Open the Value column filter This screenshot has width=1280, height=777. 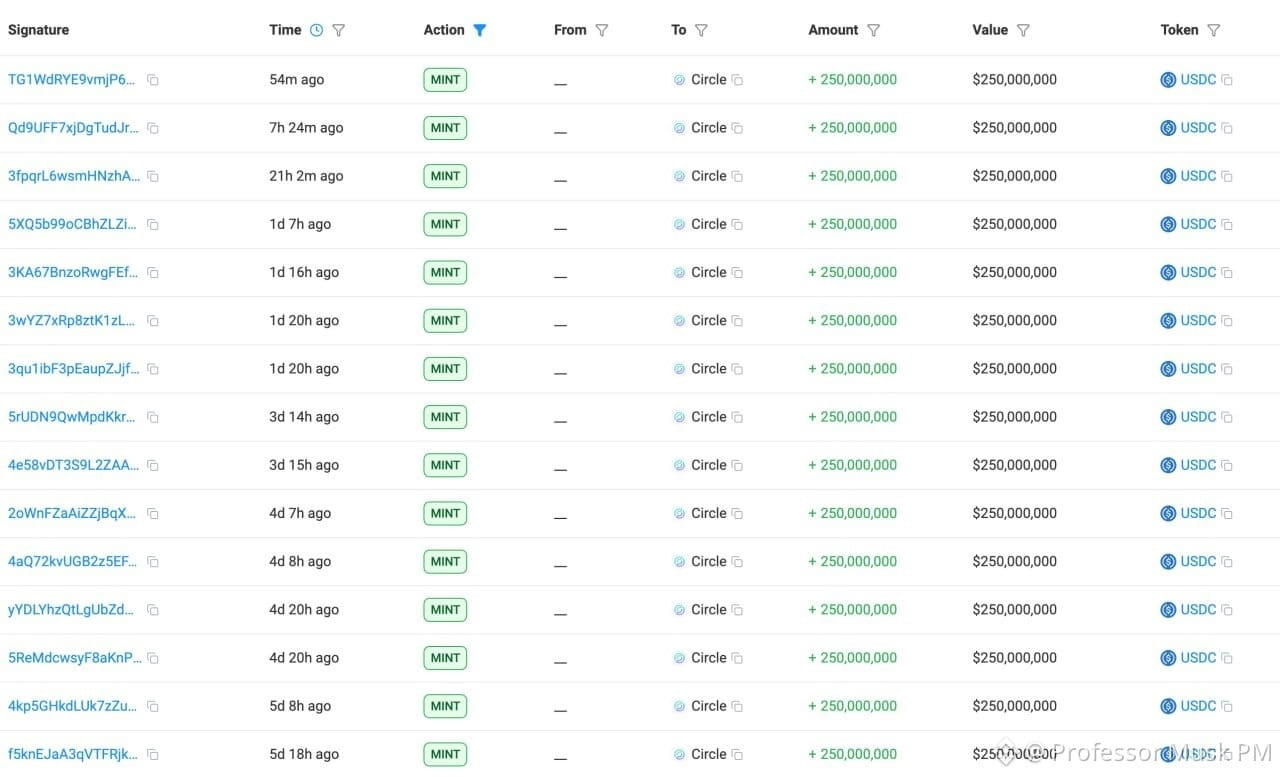(1023, 30)
